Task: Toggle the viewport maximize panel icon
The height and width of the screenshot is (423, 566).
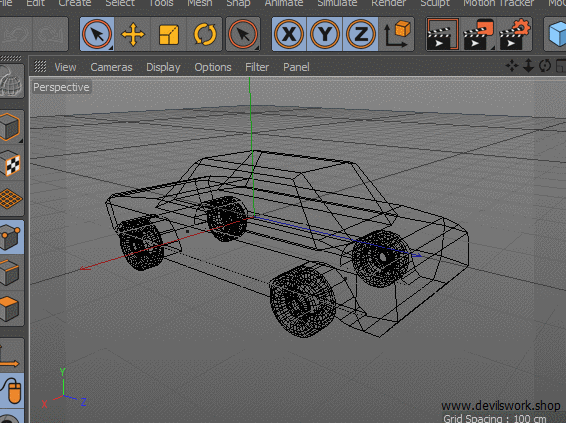Action: (x=561, y=66)
